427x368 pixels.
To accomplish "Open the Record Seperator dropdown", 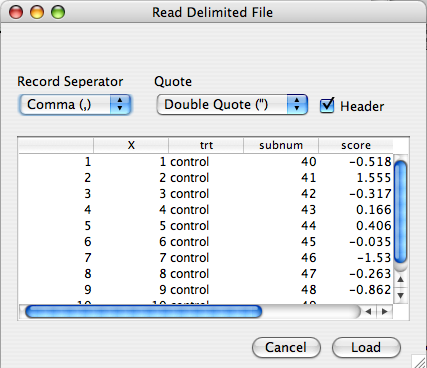I will (x=75, y=105).
